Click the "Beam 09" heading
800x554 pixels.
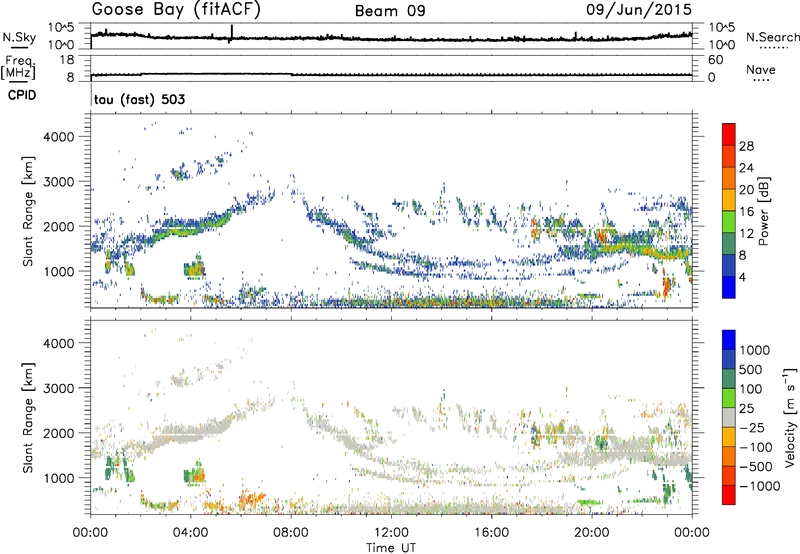390,11
